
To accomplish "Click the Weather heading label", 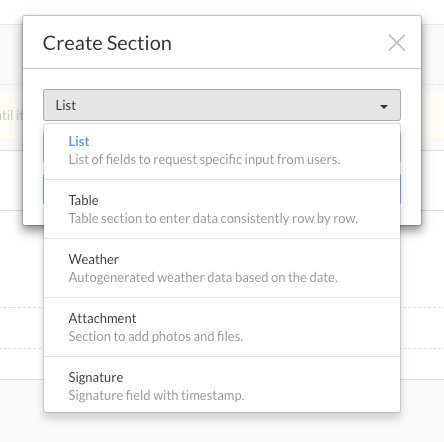I will point(94,259).
